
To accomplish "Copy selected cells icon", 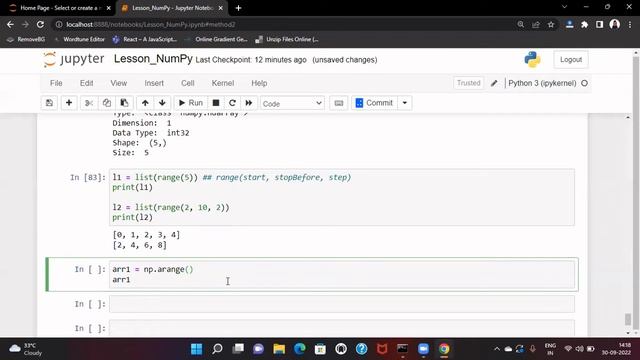I will [x=107, y=103].
